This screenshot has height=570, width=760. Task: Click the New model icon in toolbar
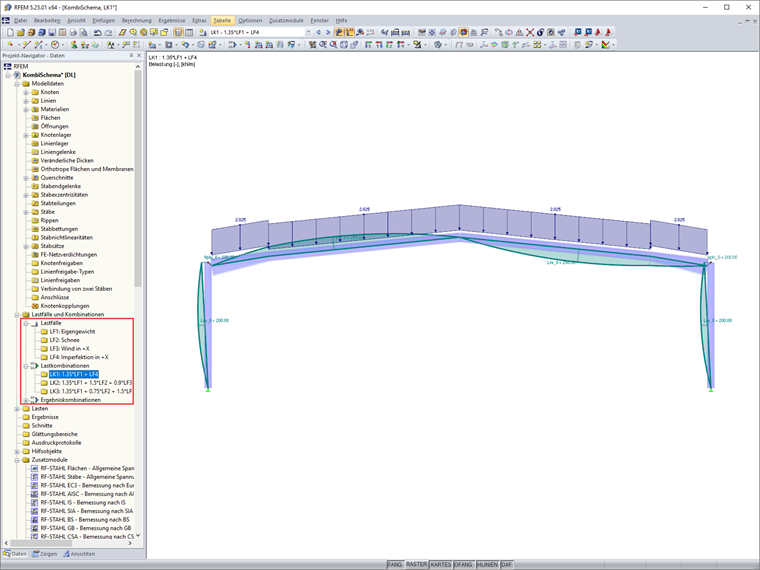click(10, 32)
